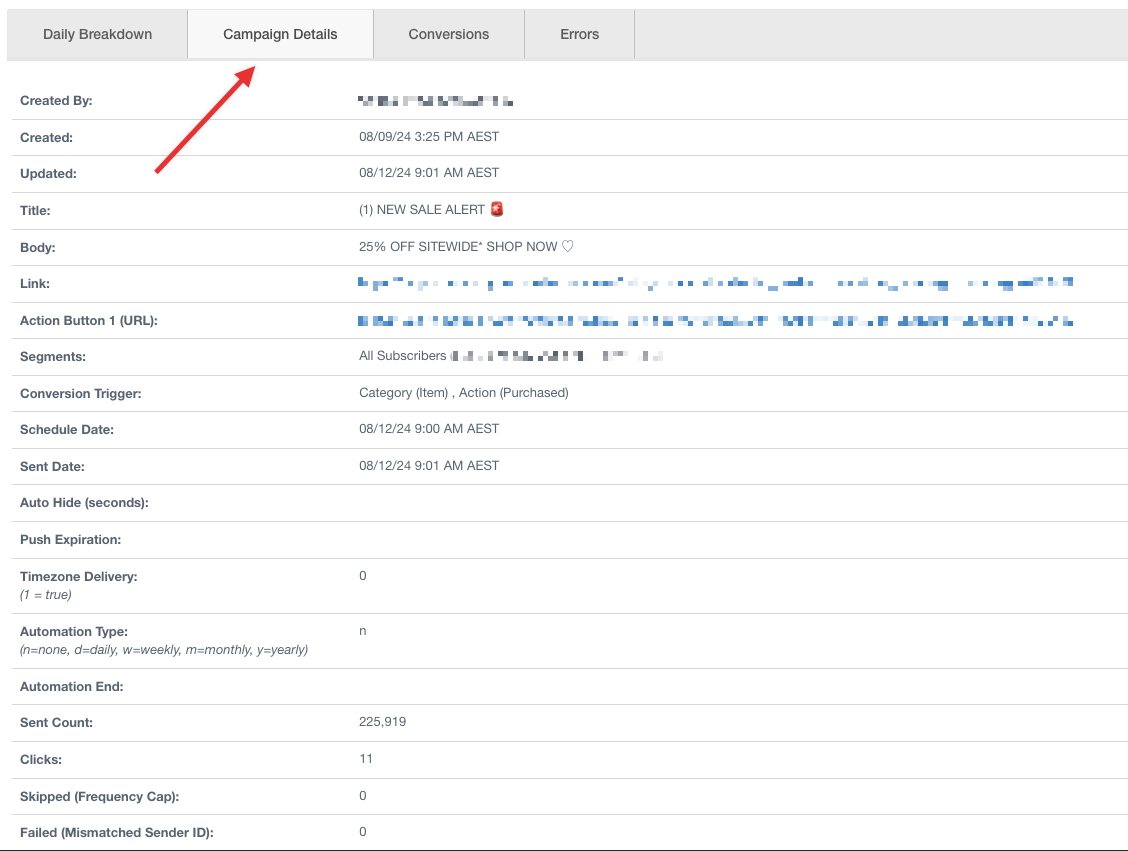The height and width of the screenshot is (851, 1128).
Task: Open the Conversions tab
Action: pos(448,34)
